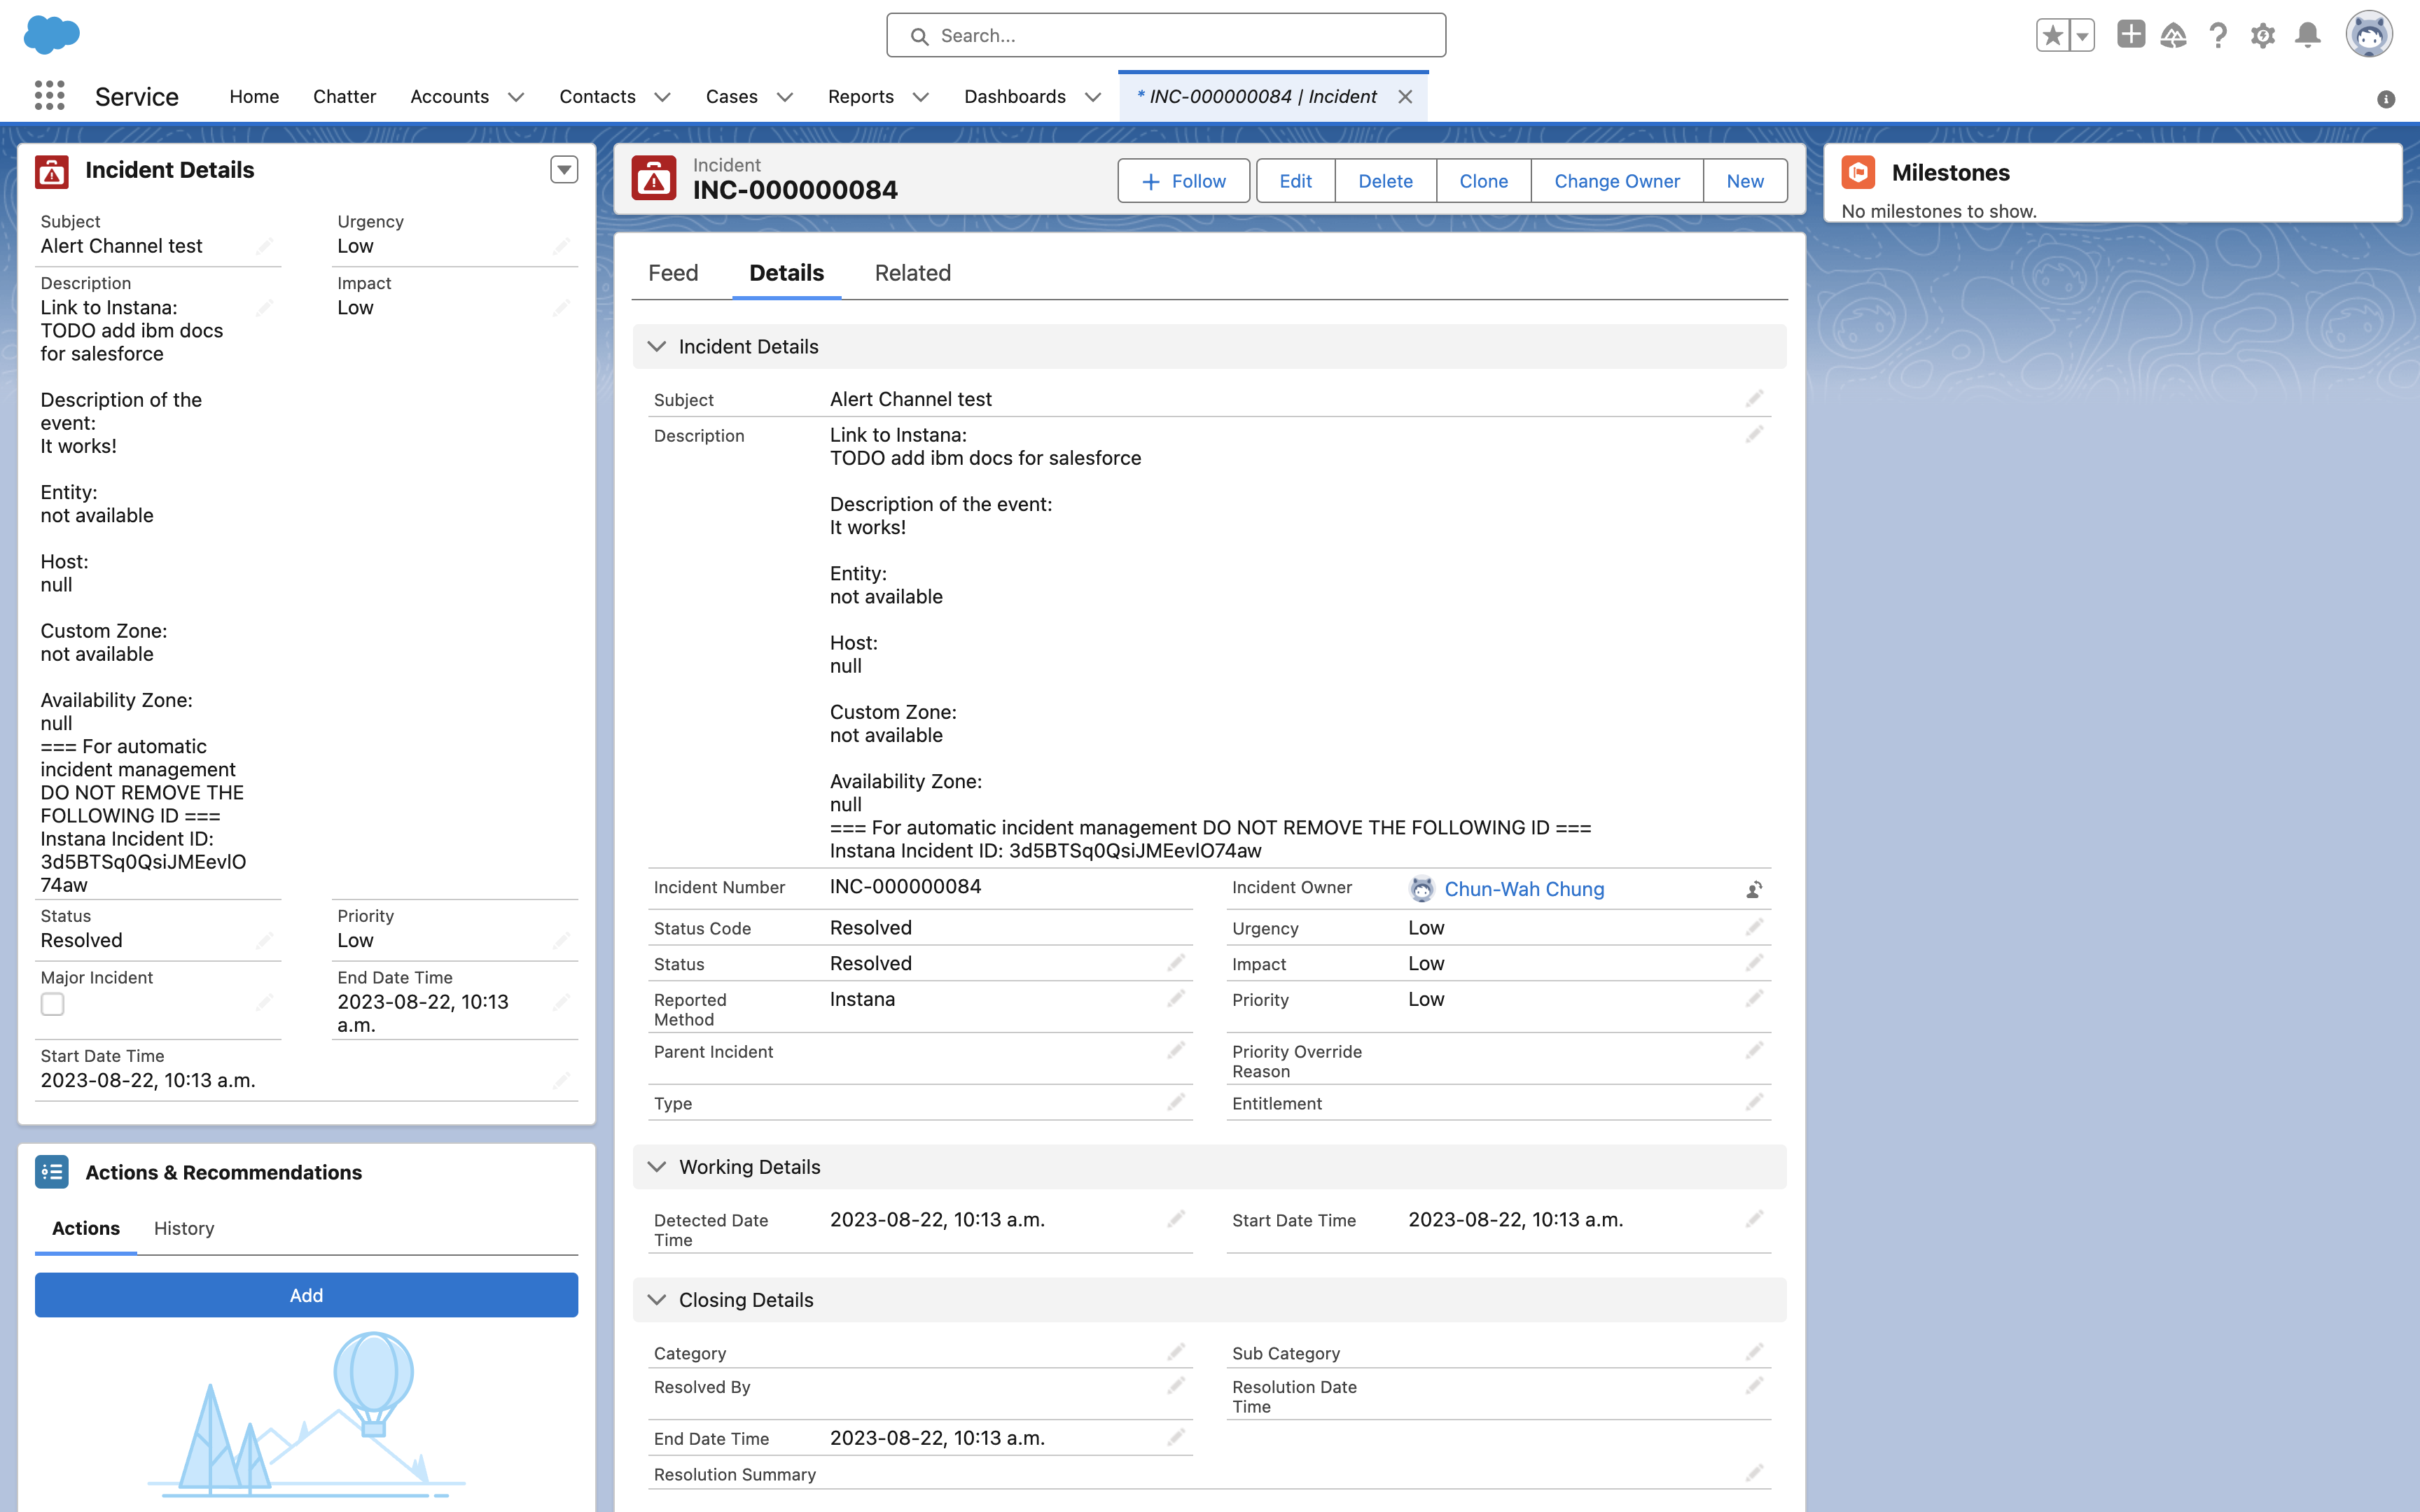Open the Accounts tab
This screenshot has height=1512, width=2420.
tap(449, 97)
